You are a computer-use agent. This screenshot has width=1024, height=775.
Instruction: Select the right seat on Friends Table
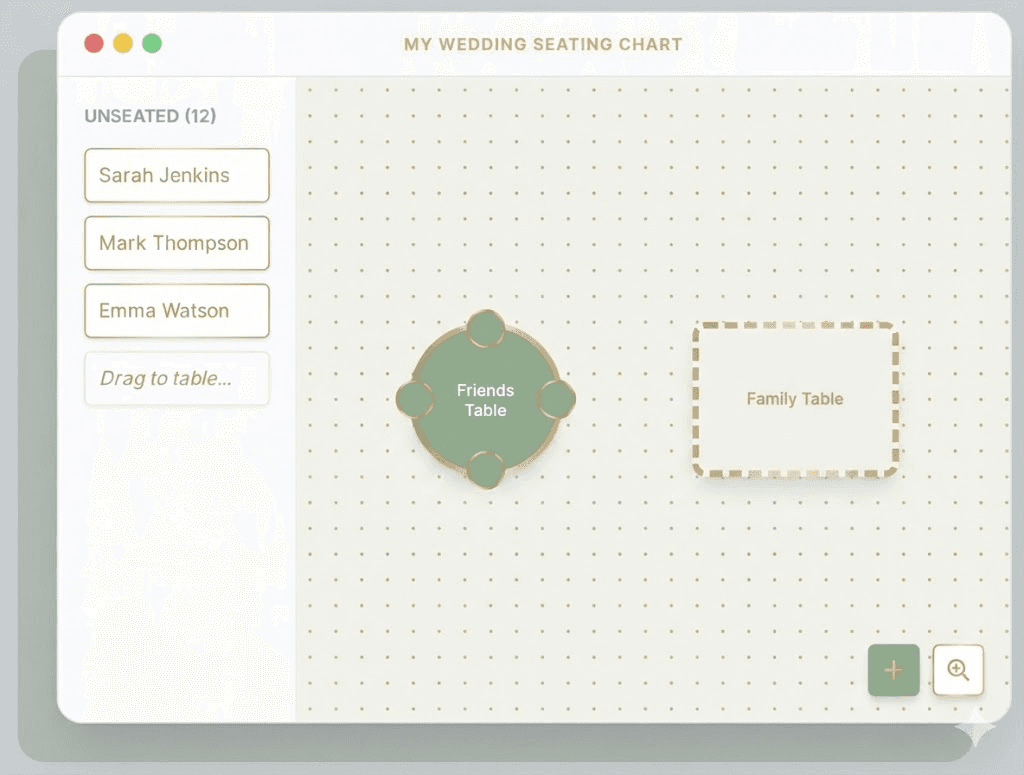point(556,398)
